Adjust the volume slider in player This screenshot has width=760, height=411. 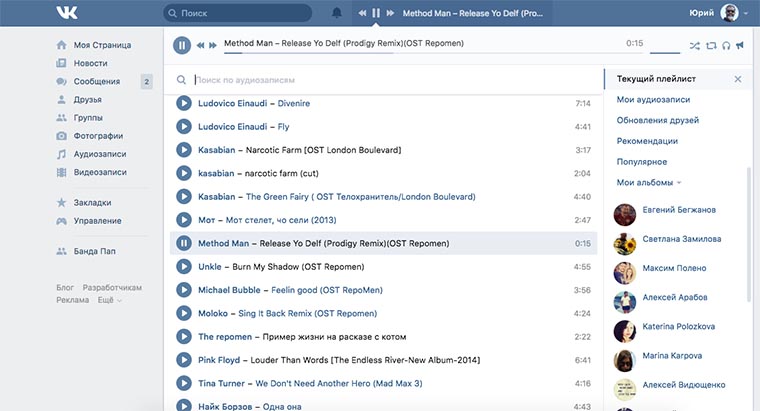[665, 52]
